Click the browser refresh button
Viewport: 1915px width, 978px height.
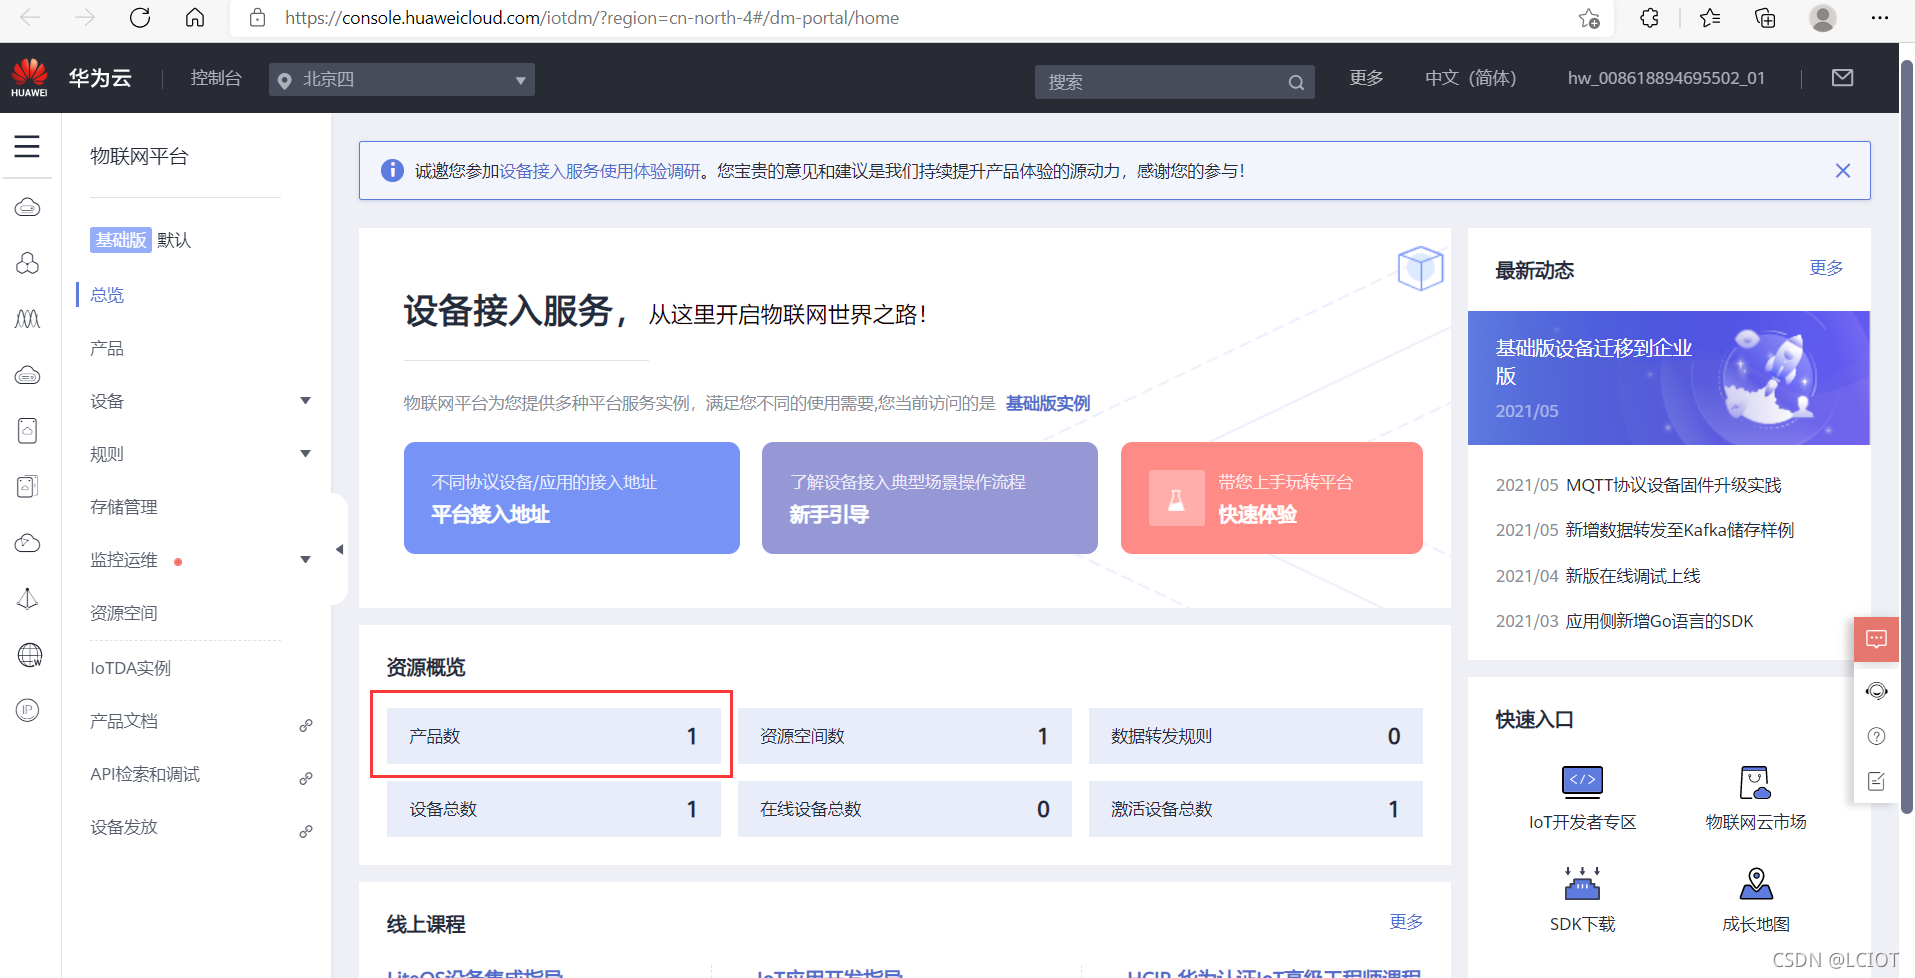pyautogui.click(x=140, y=18)
